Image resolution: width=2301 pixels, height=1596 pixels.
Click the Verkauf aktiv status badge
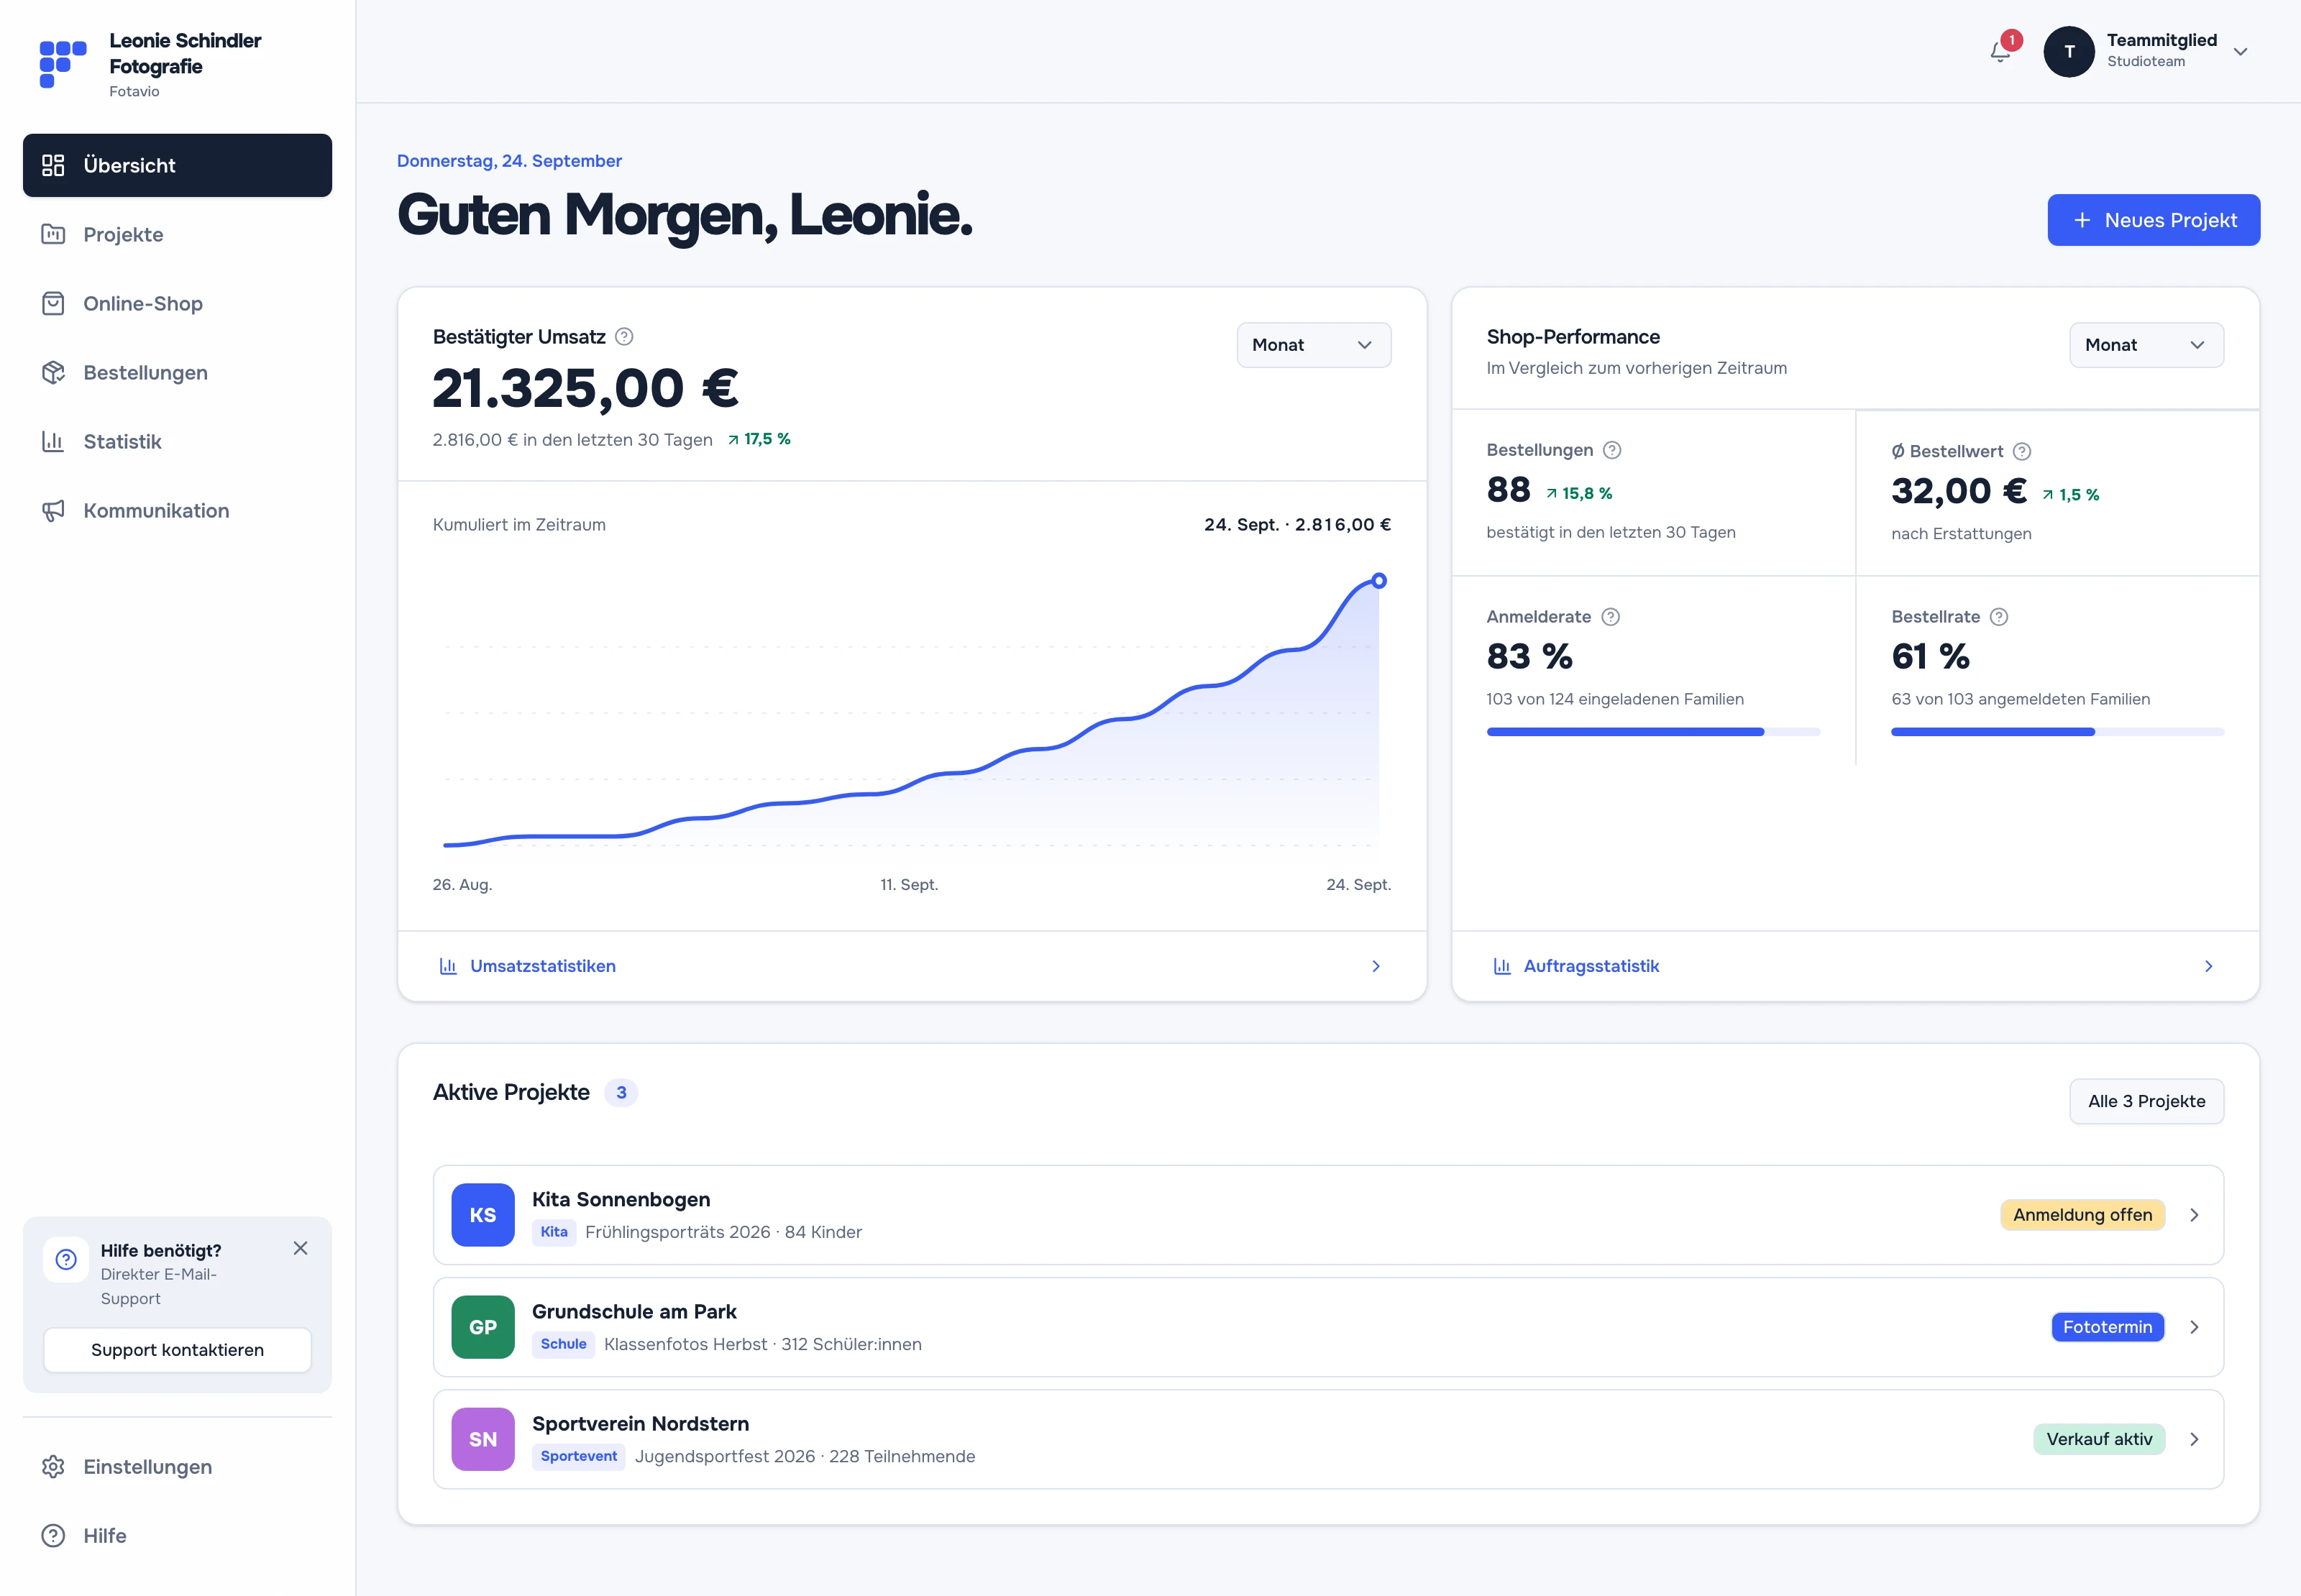[2098, 1439]
